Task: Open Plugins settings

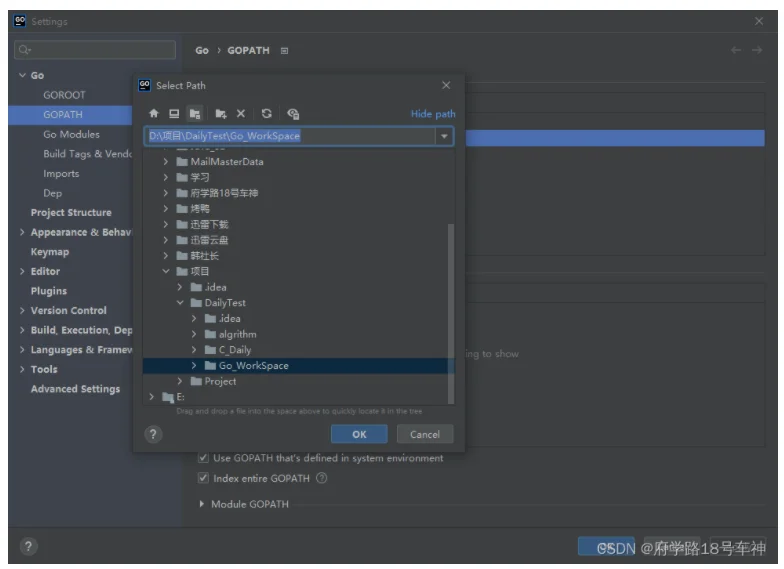Action: [x=48, y=291]
